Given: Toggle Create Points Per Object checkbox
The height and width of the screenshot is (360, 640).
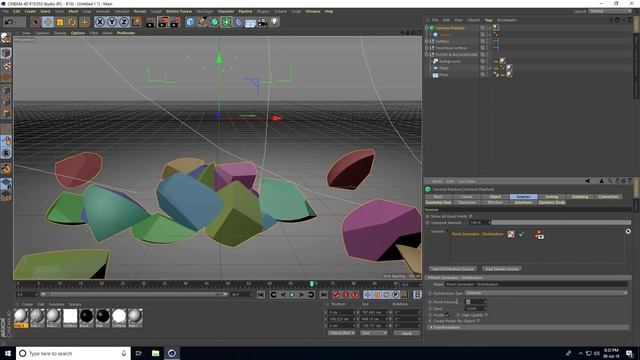Looking at the screenshot, I should point(478,321).
